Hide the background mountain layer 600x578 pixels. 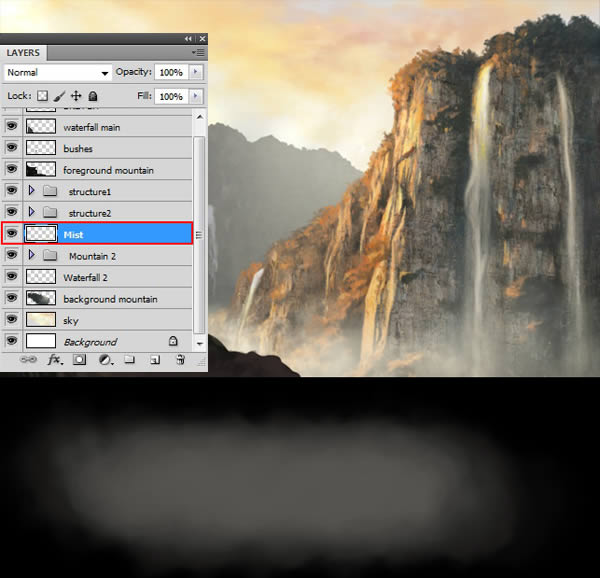(x=12, y=297)
